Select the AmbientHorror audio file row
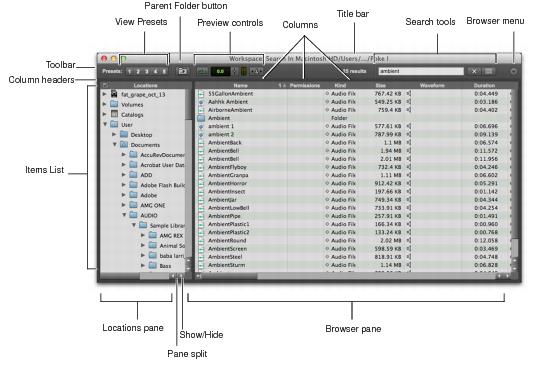 354,183
